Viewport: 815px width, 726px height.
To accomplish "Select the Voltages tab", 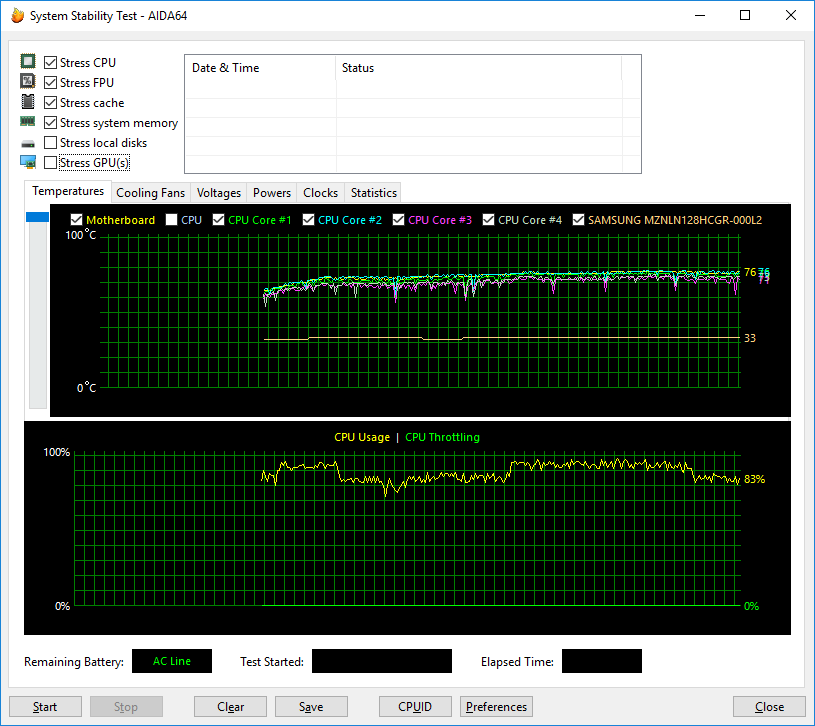I will [x=219, y=193].
